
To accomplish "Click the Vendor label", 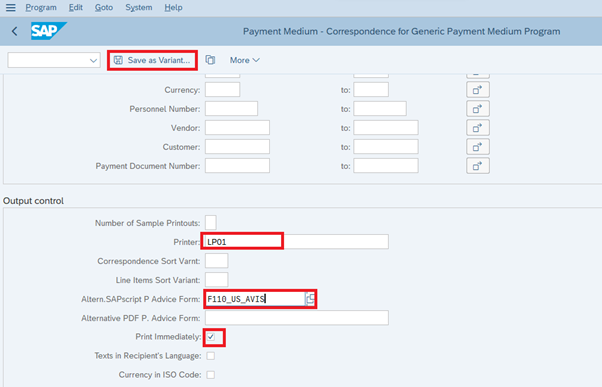I will [x=185, y=128].
